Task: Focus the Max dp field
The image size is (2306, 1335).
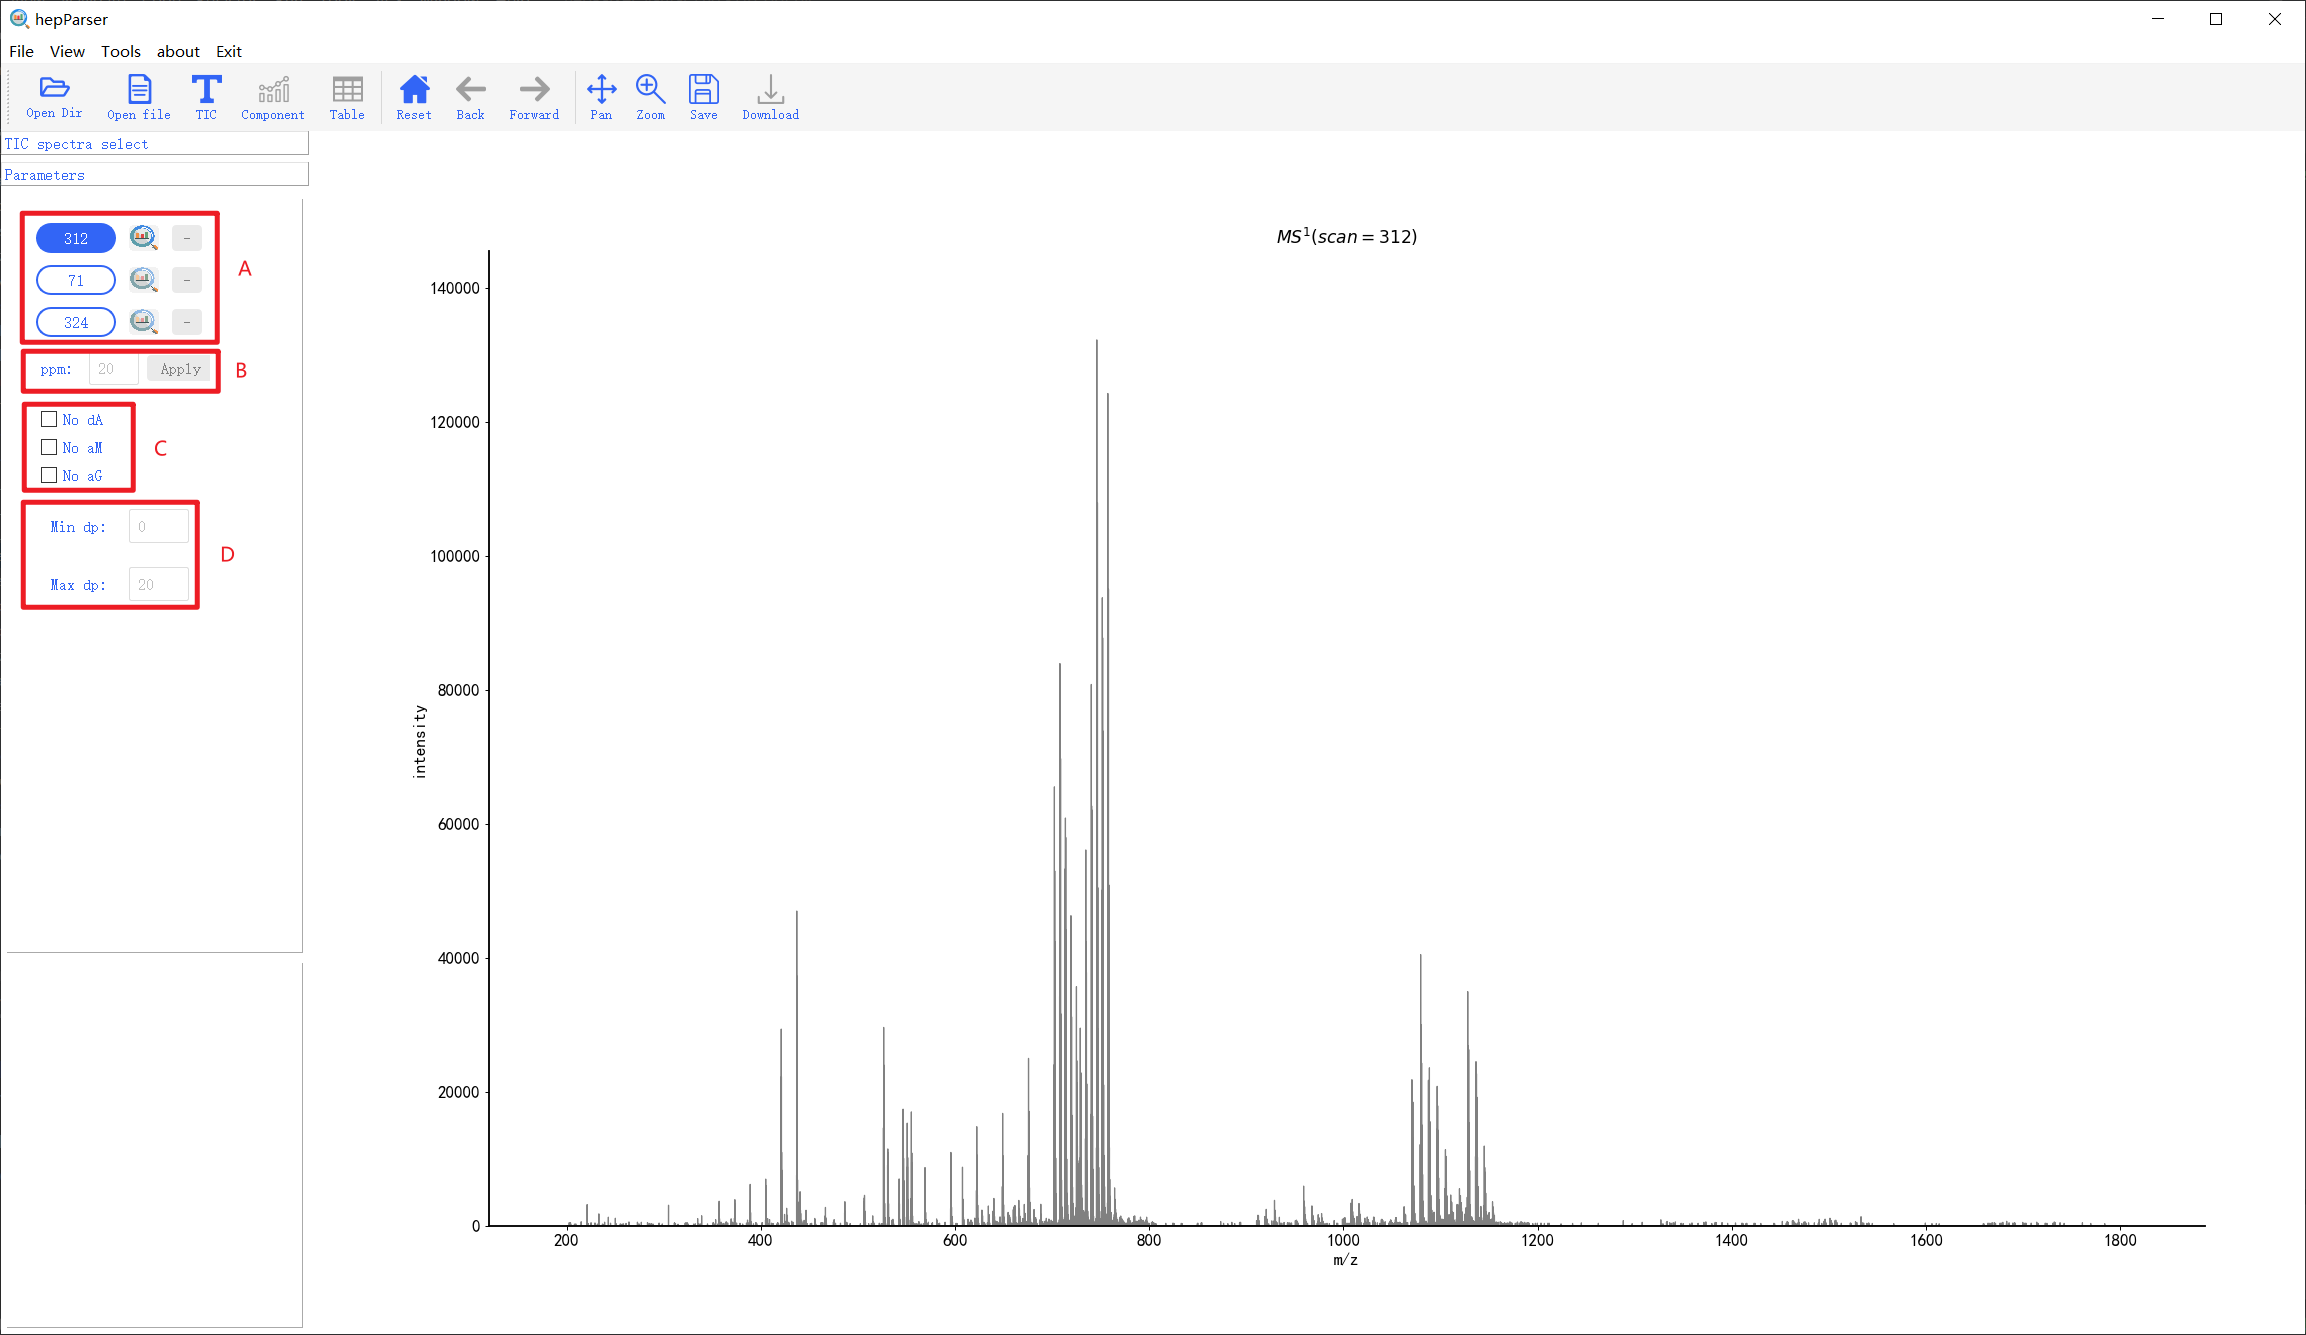Action: (158, 585)
